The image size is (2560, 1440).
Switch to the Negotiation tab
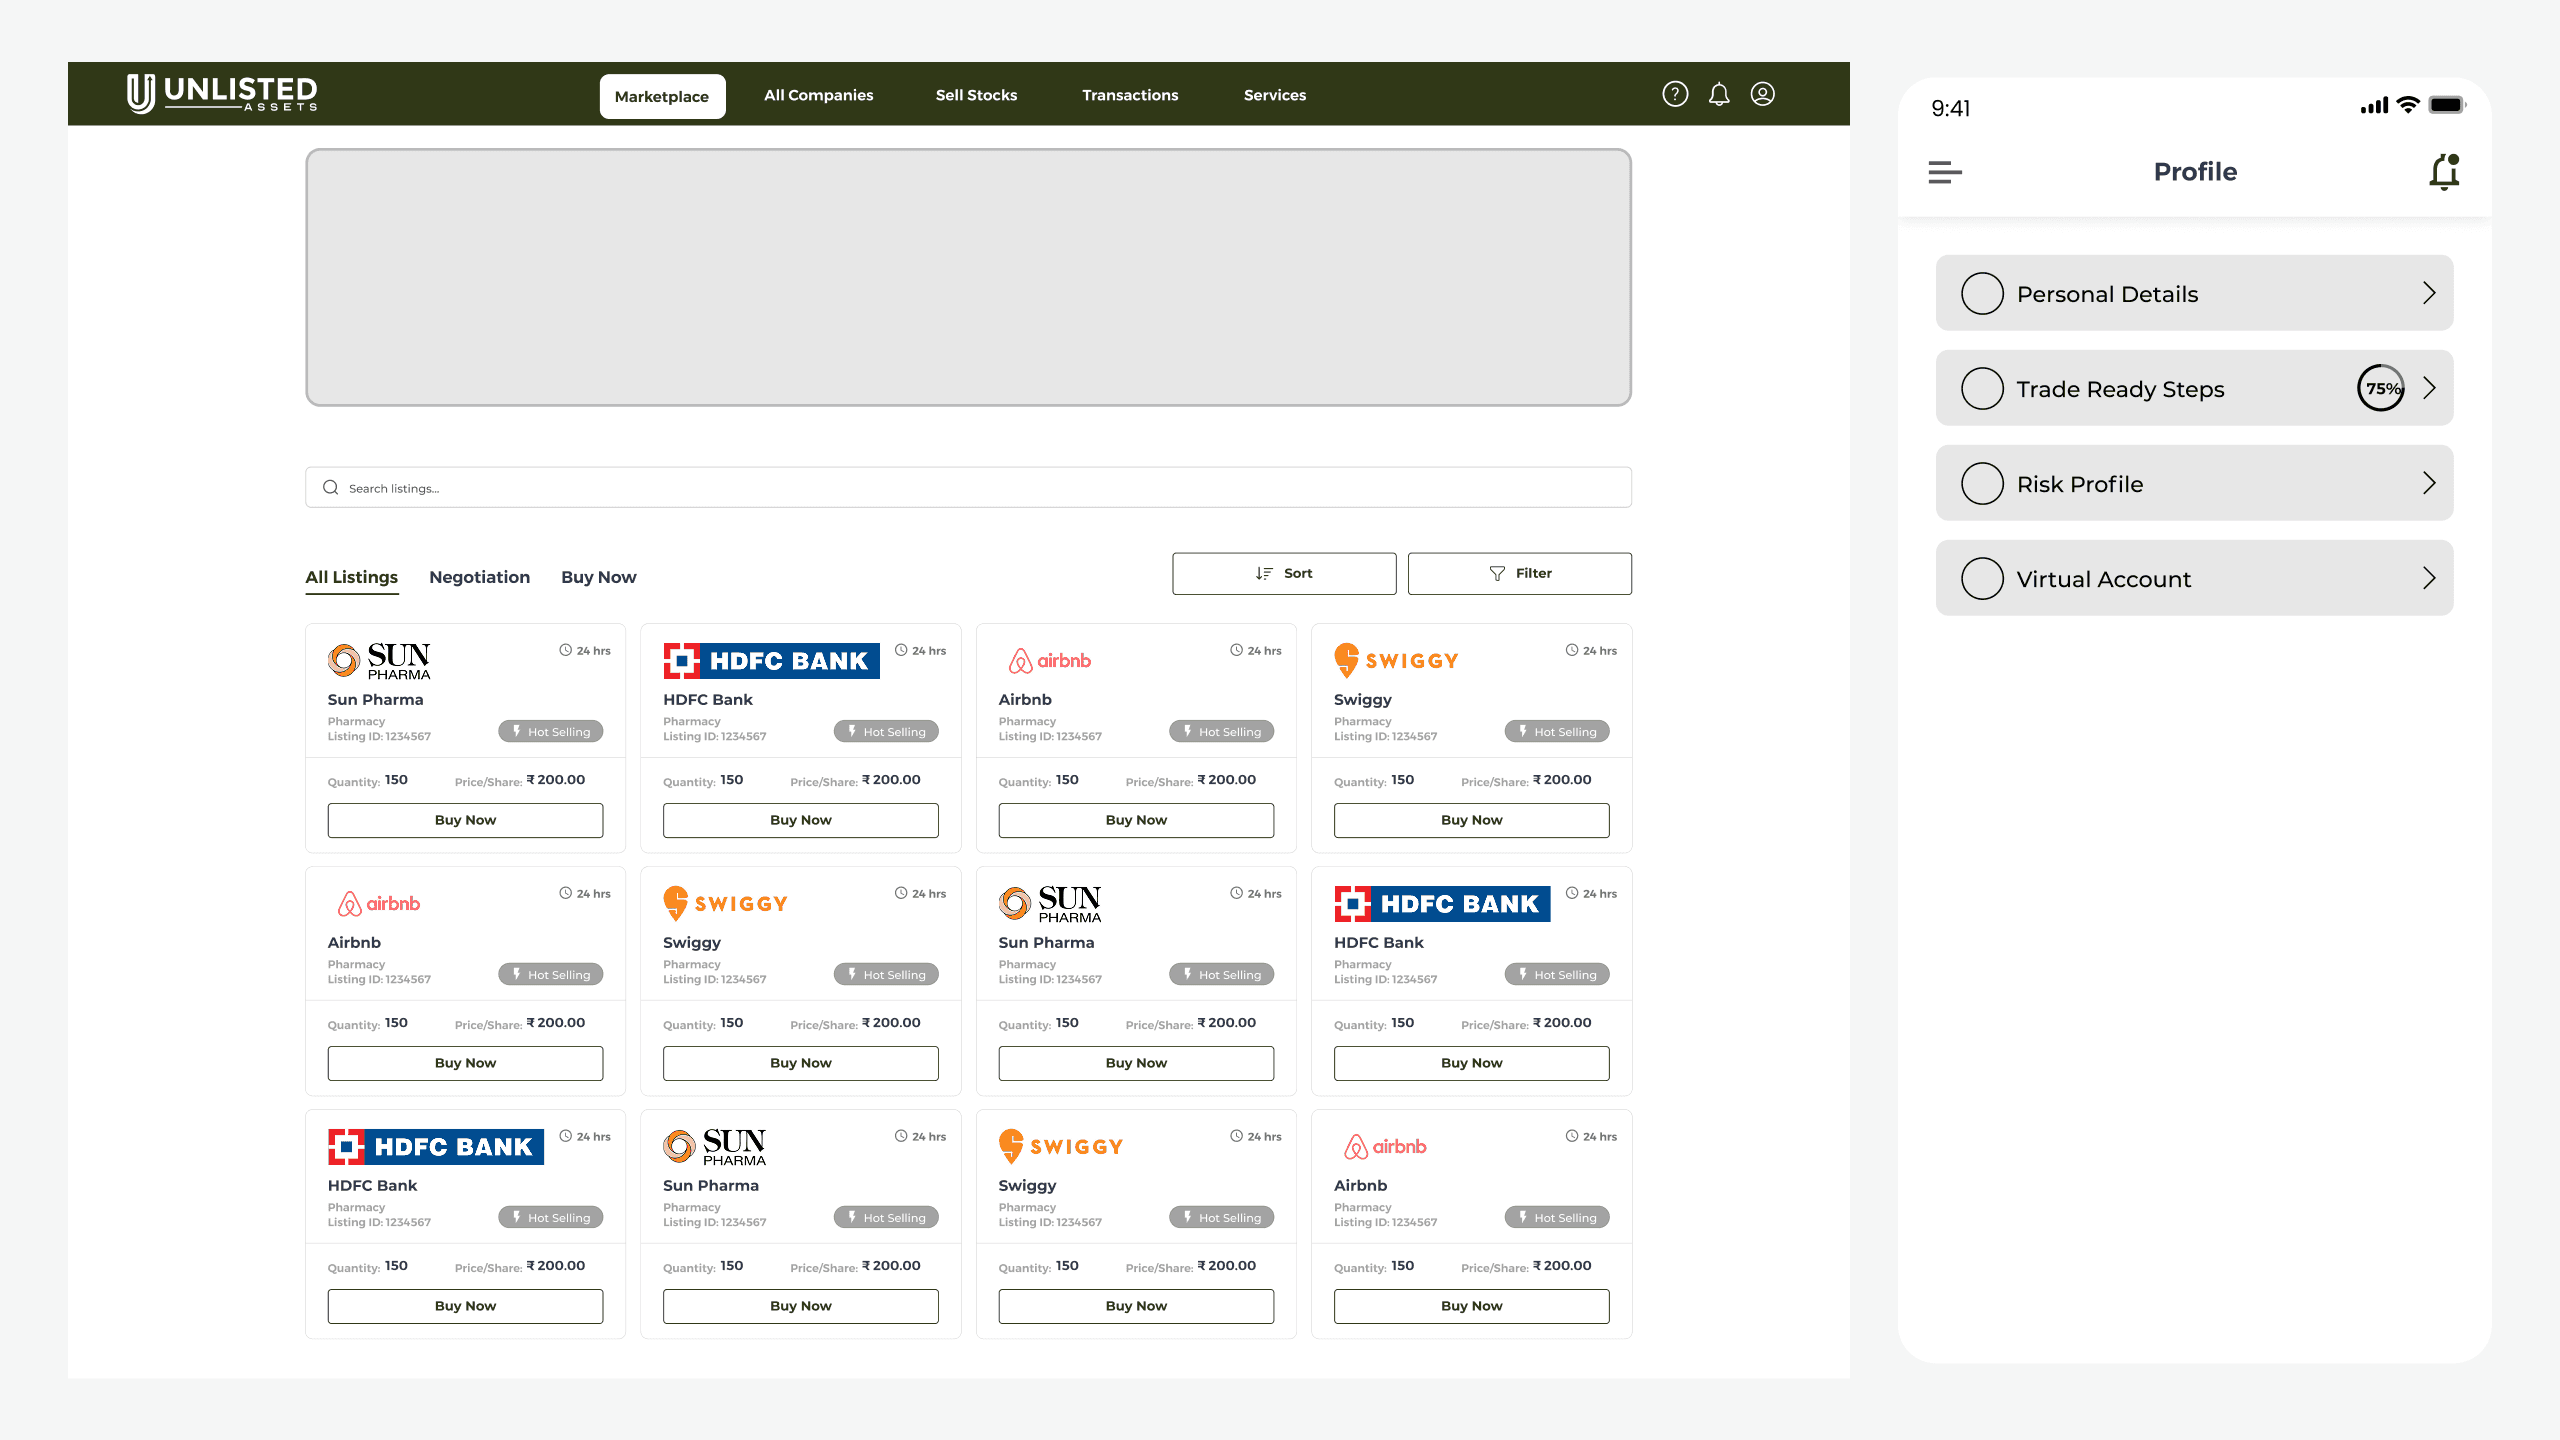479,577
